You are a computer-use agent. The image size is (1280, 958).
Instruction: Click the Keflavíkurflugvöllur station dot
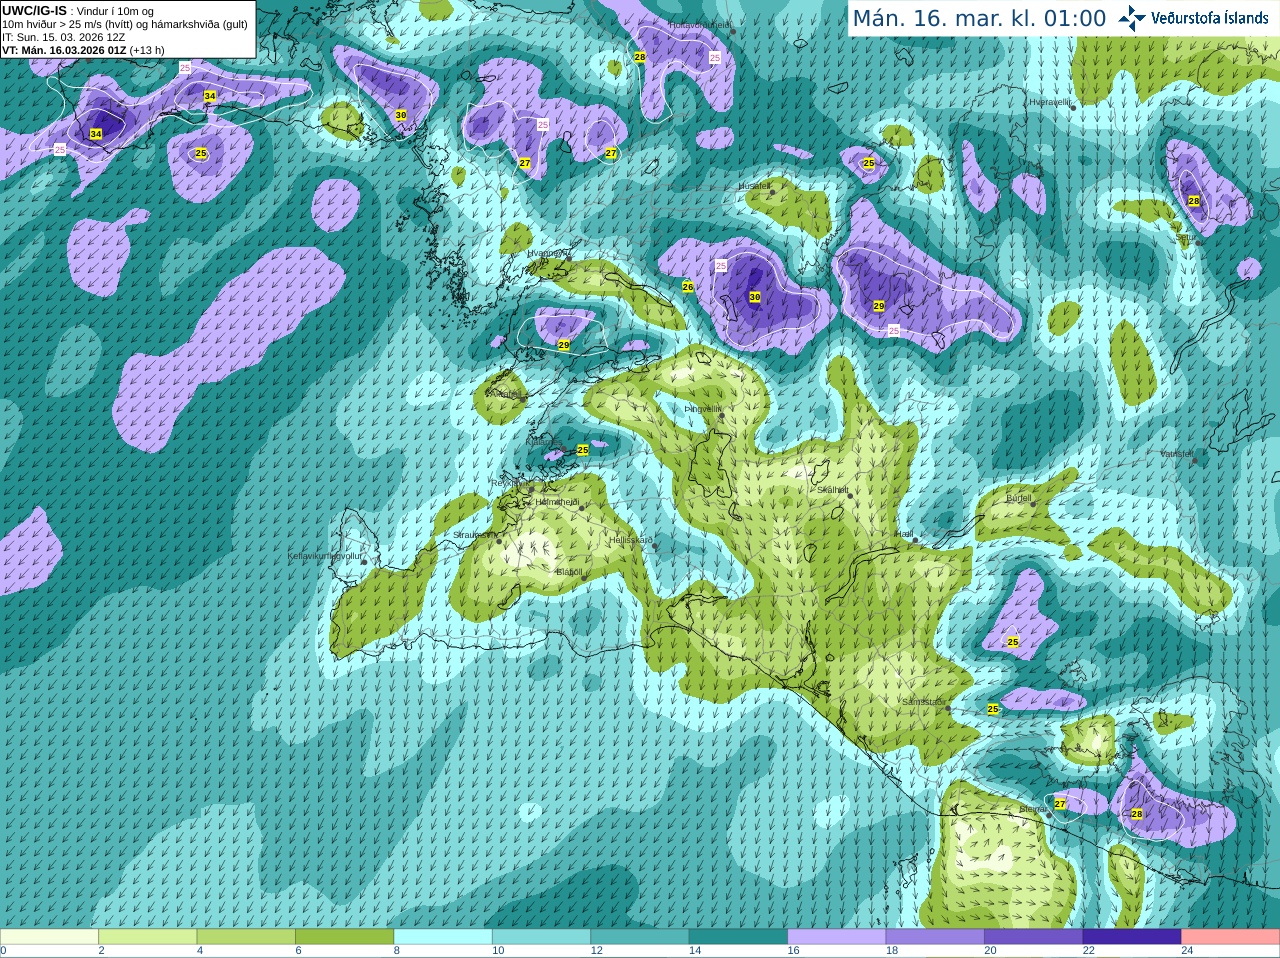364,561
